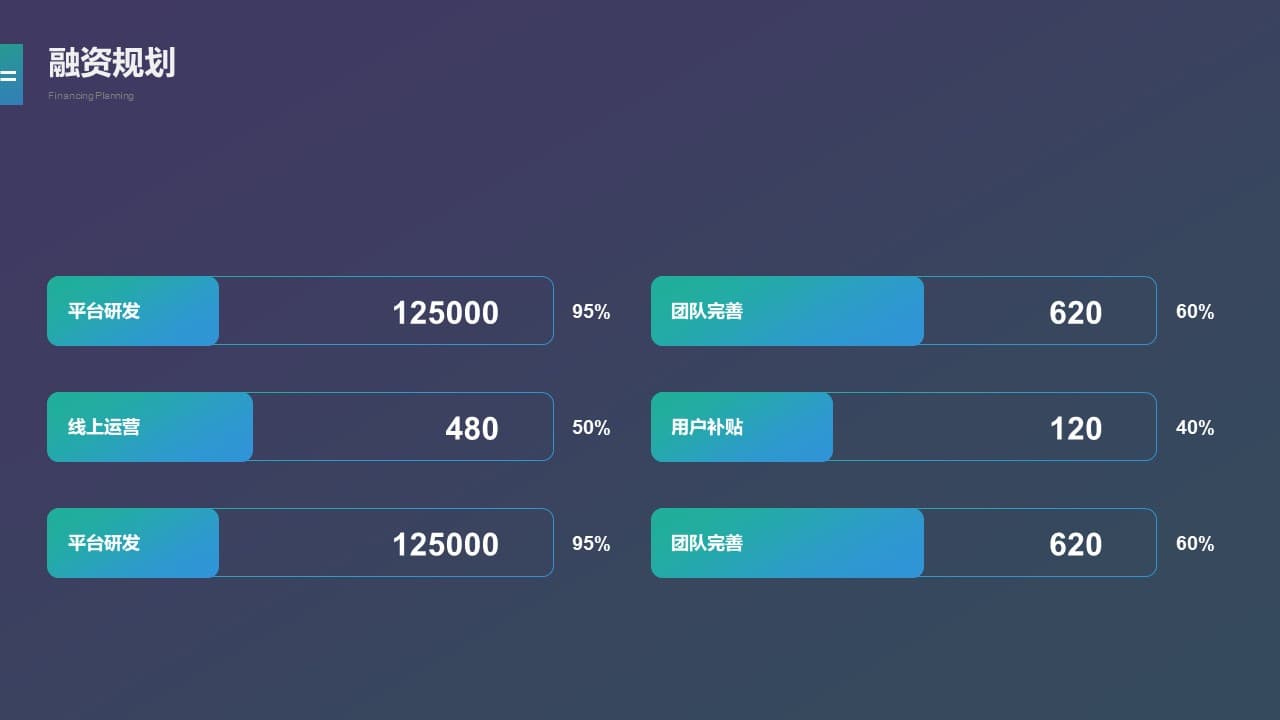Click the 50% percentage label
1280x720 pixels.
pos(591,428)
